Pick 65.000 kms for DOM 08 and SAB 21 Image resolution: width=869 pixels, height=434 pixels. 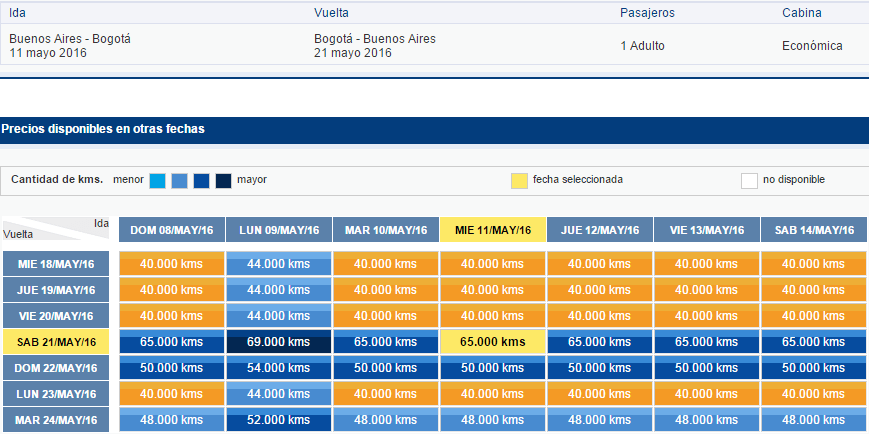pyautogui.click(x=172, y=342)
